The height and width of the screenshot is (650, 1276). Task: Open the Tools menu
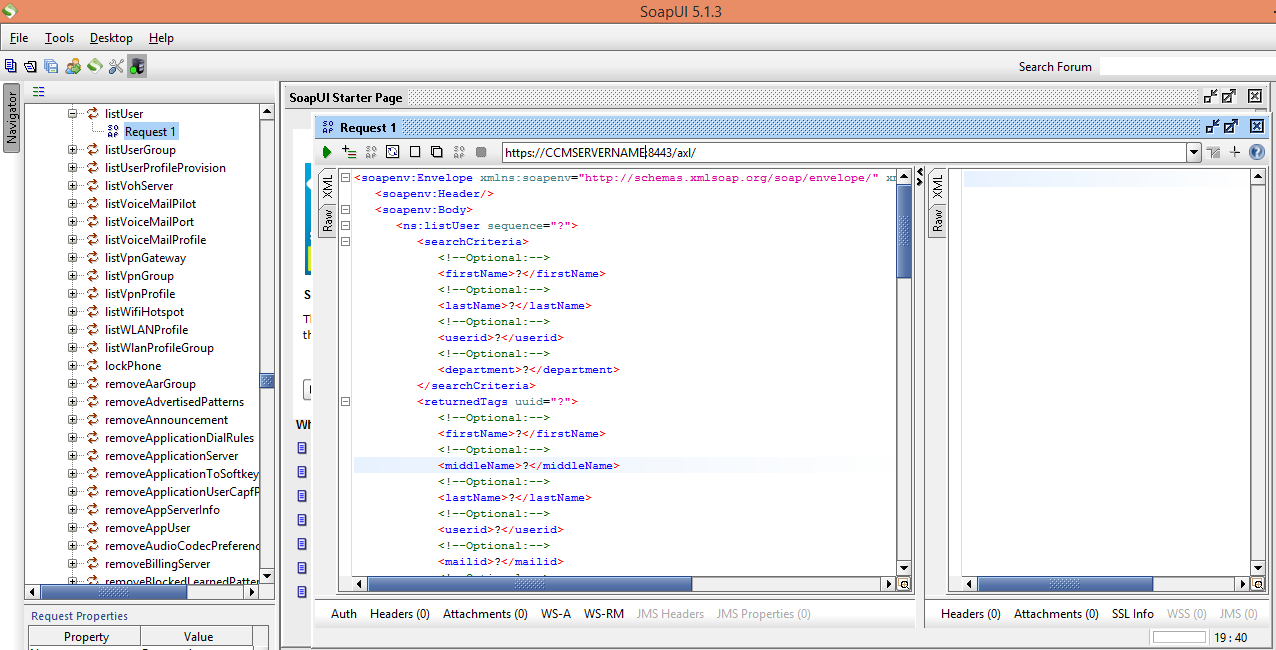(x=59, y=38)
